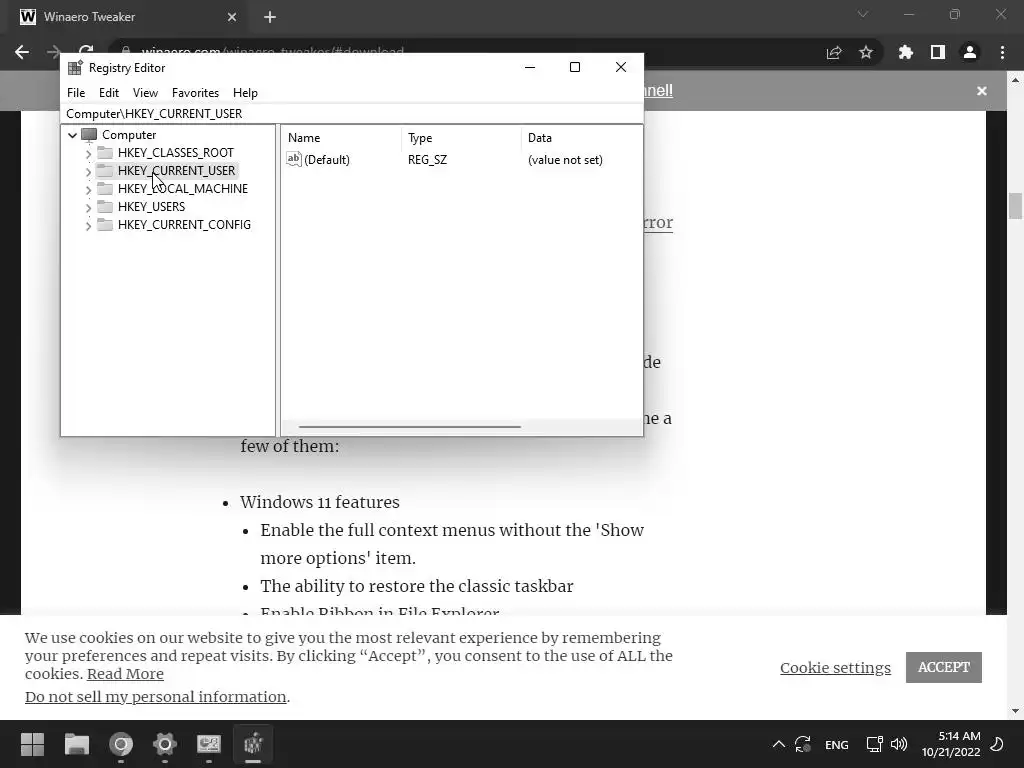Image resolution: width=1024 pixels, height=768 pixels.
Task: Click the registry address path field
Action: pyautogui.click(x=351, y=114)
